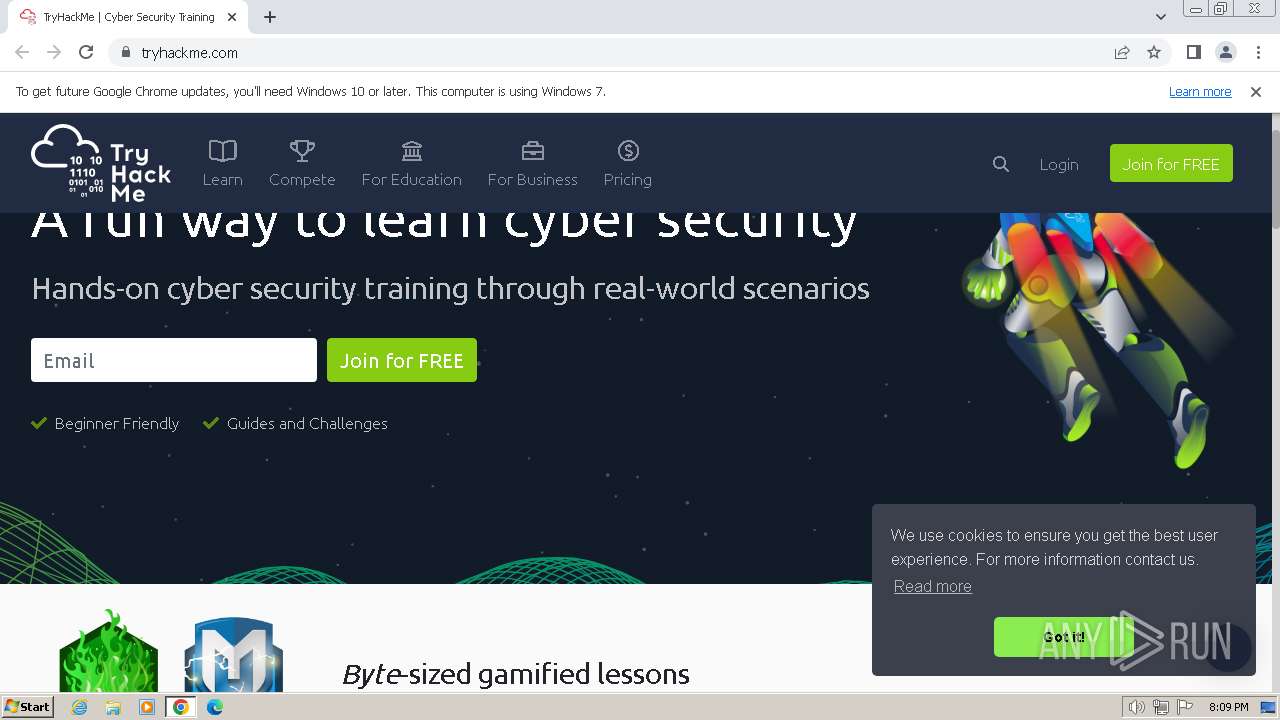Click the browser forward arrow
This screenshot has width=1280, height=720.
54,52
